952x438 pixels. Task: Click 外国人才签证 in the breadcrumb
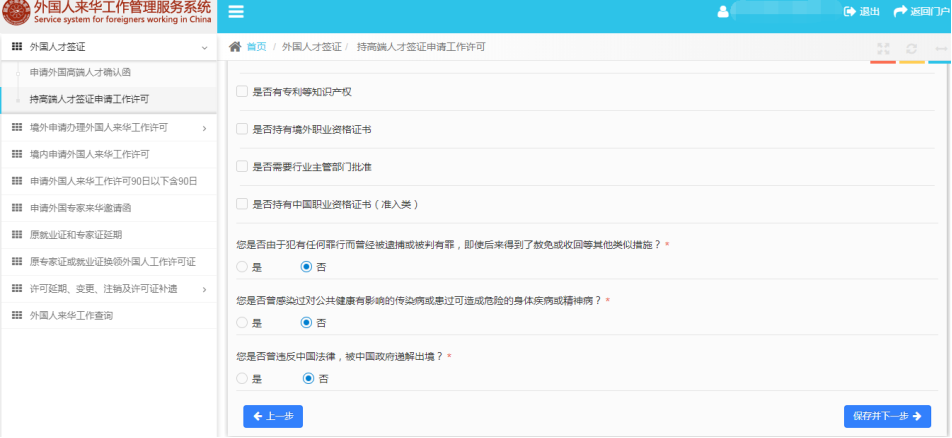click(311, 47)
